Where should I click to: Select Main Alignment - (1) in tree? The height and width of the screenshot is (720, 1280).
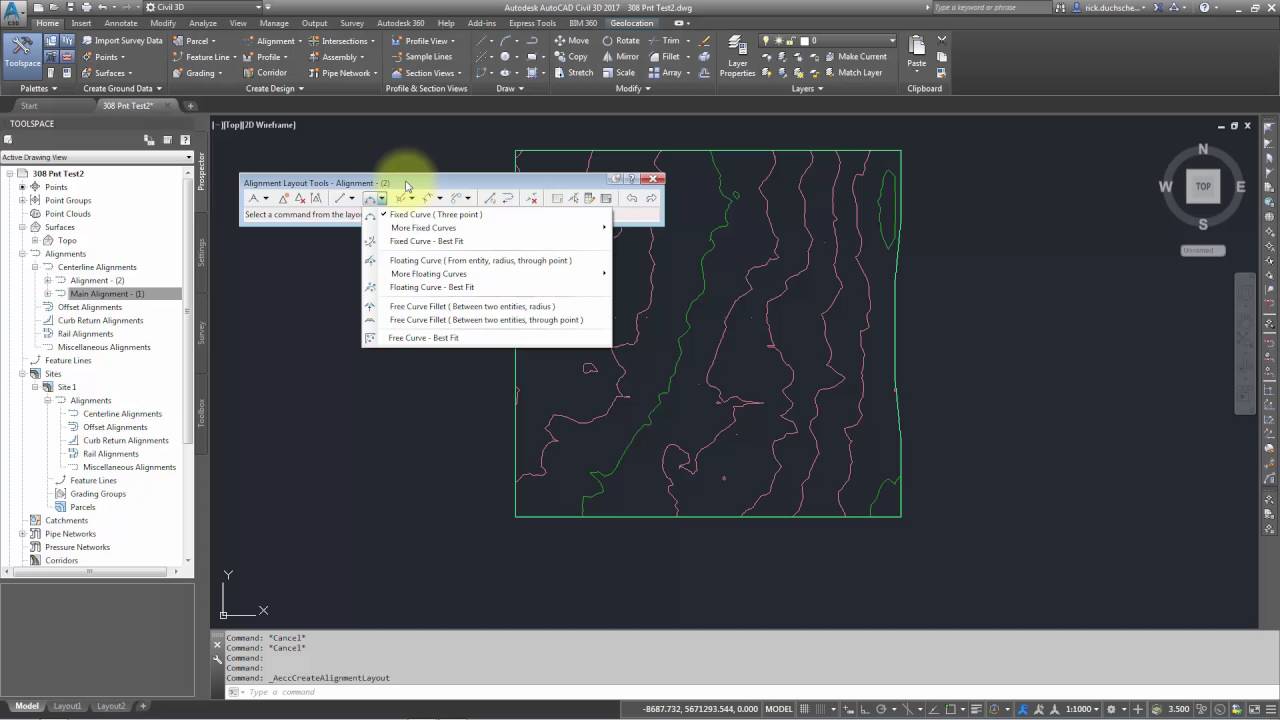pos(107,294)
